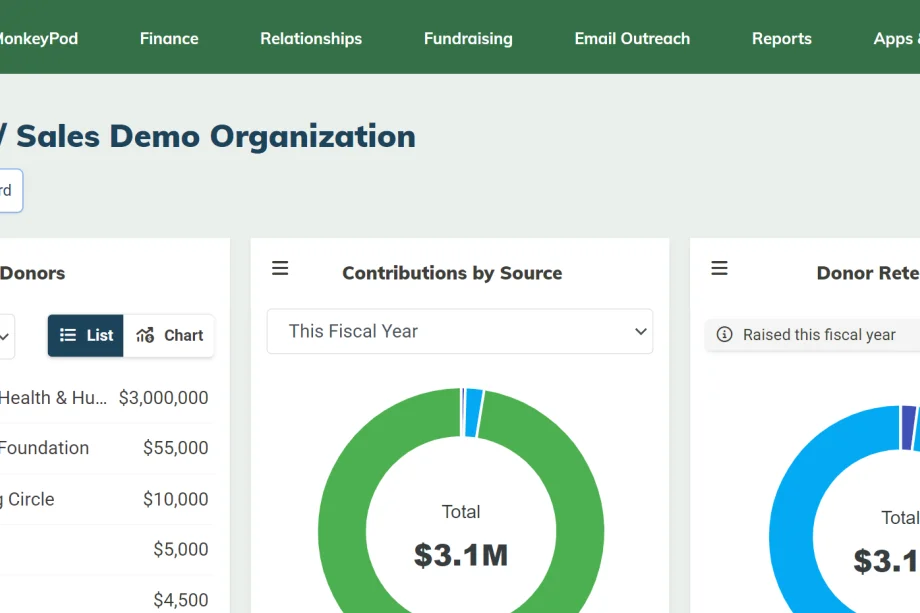Click the Donors card heading
The width and height of the screenshot is (920, 613).
[x=33, y=273]
